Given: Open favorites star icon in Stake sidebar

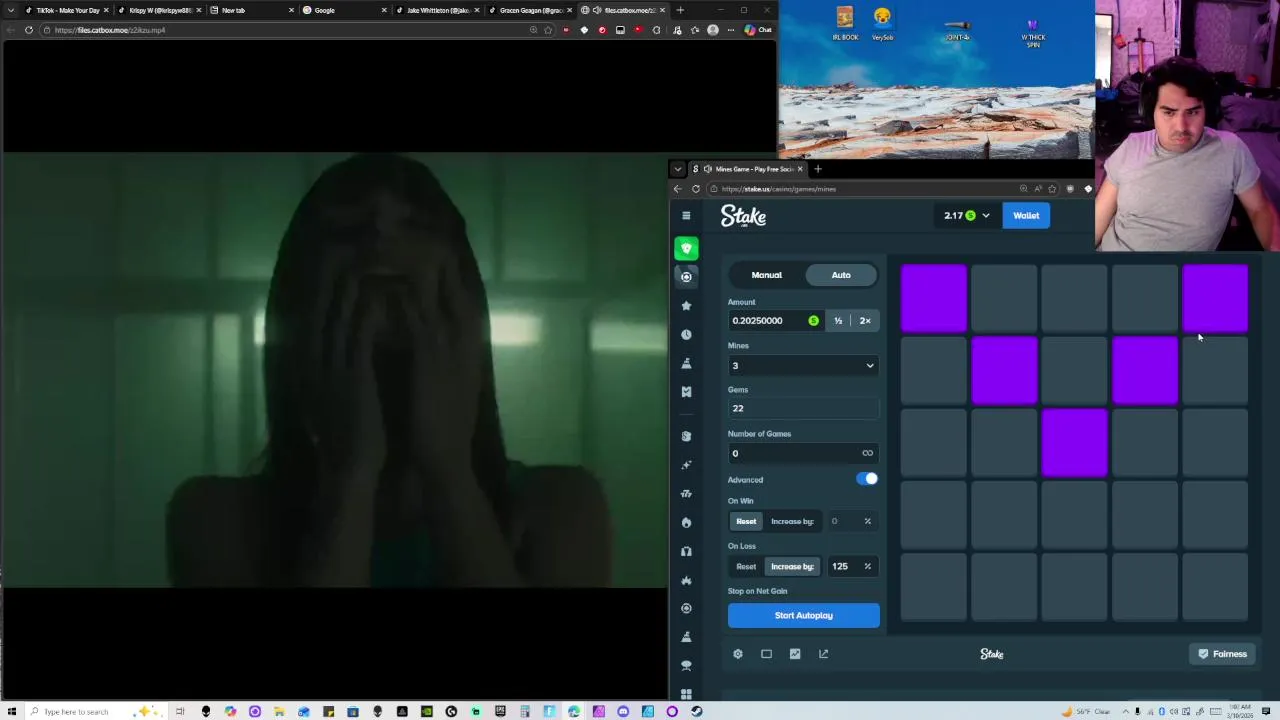Looking at the screenshot, I should [x=686, y=305].
